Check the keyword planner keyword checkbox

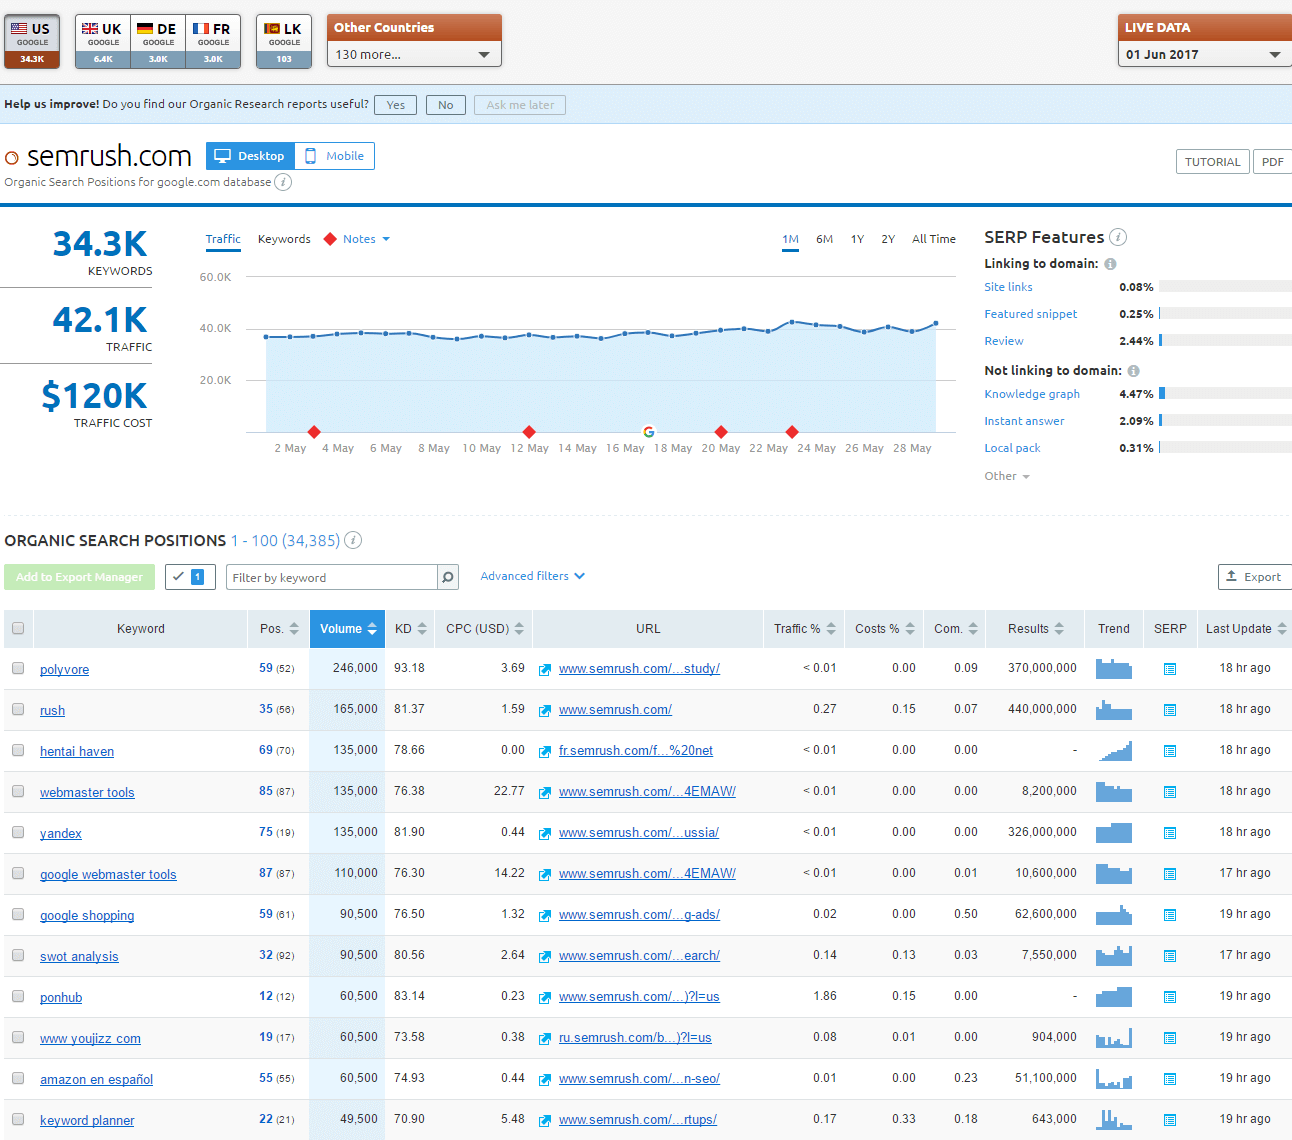pos(18,1119)
